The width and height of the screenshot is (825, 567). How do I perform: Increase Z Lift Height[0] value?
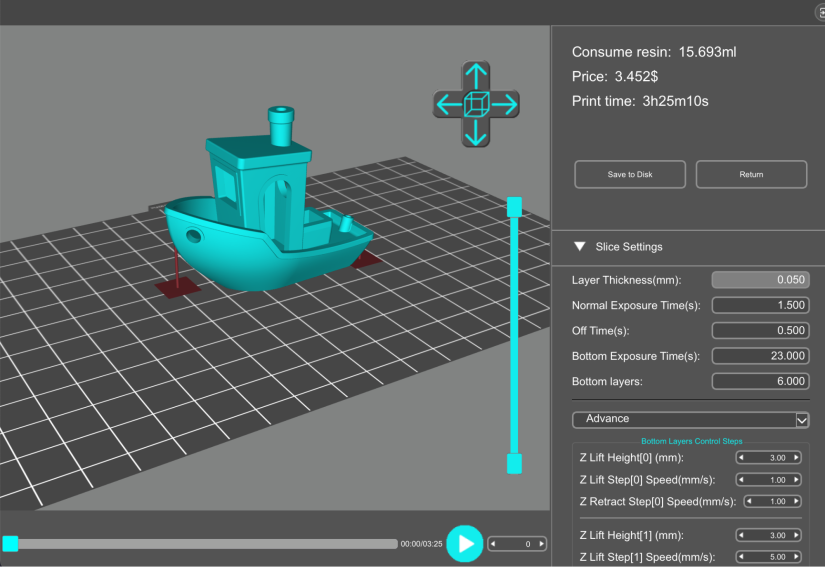(x=797, y=457)
